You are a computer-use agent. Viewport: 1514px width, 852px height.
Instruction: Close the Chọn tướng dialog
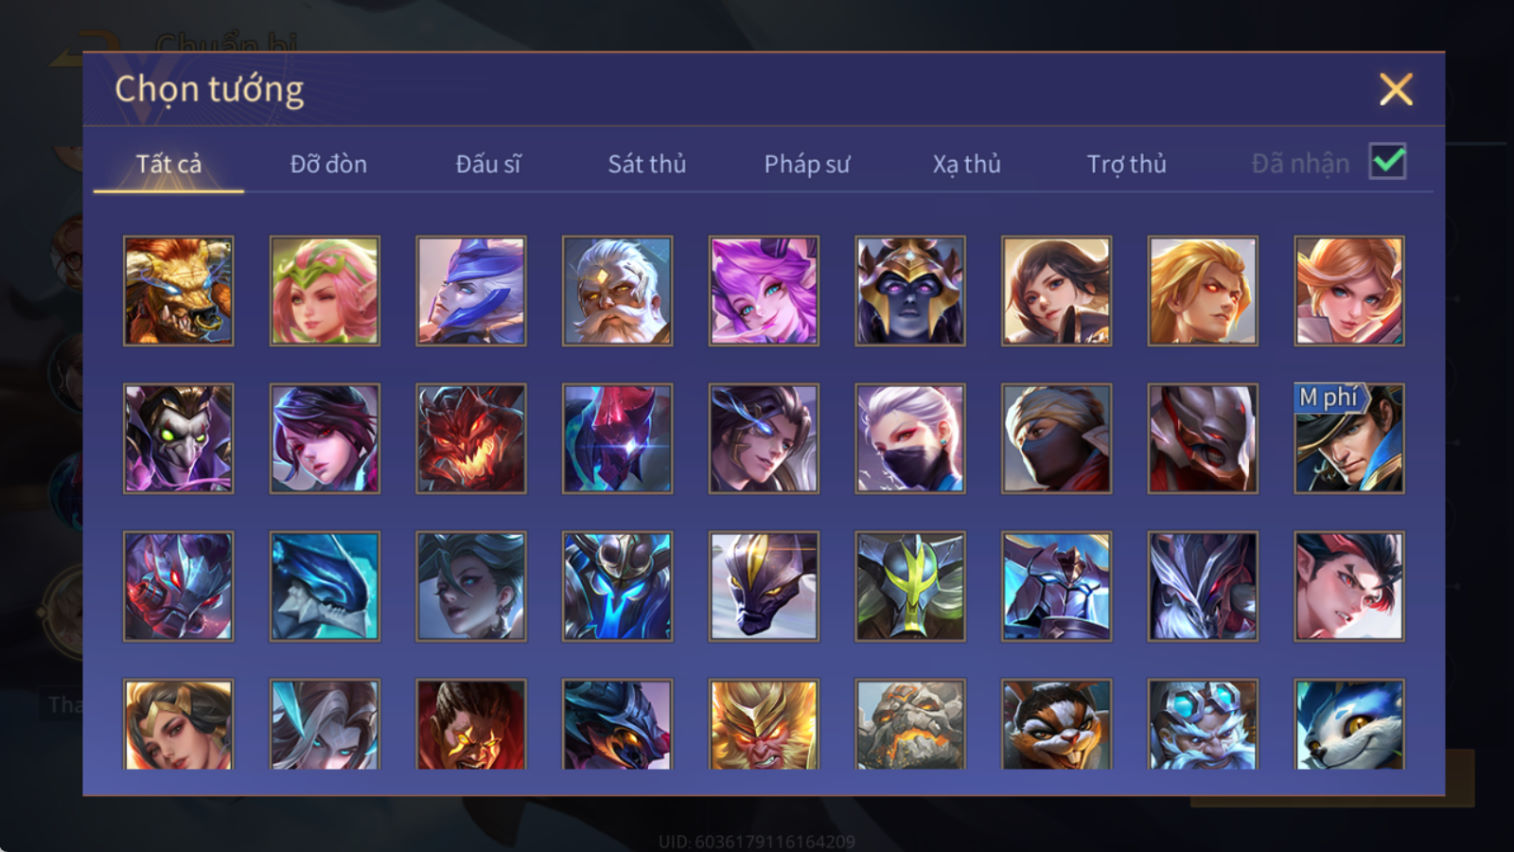coord(1396,89)
